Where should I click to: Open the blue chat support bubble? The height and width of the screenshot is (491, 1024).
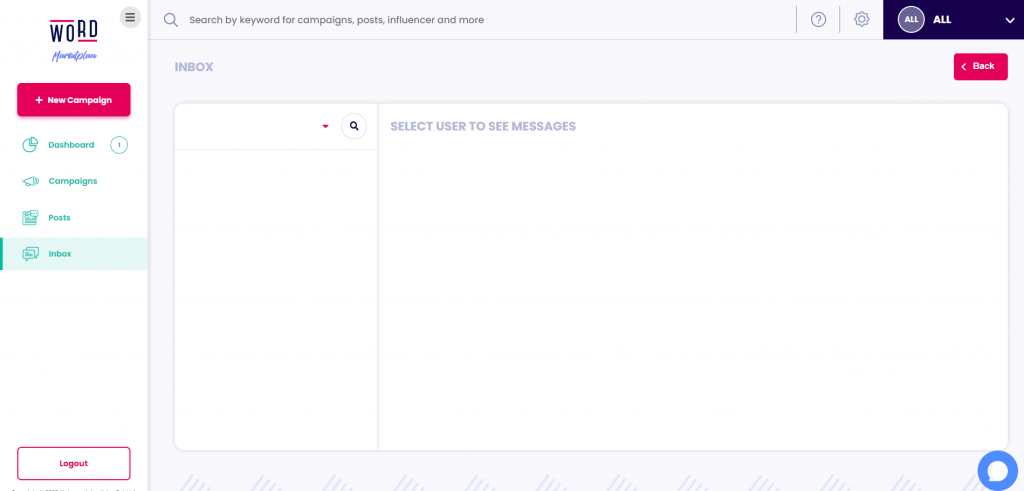997,471
